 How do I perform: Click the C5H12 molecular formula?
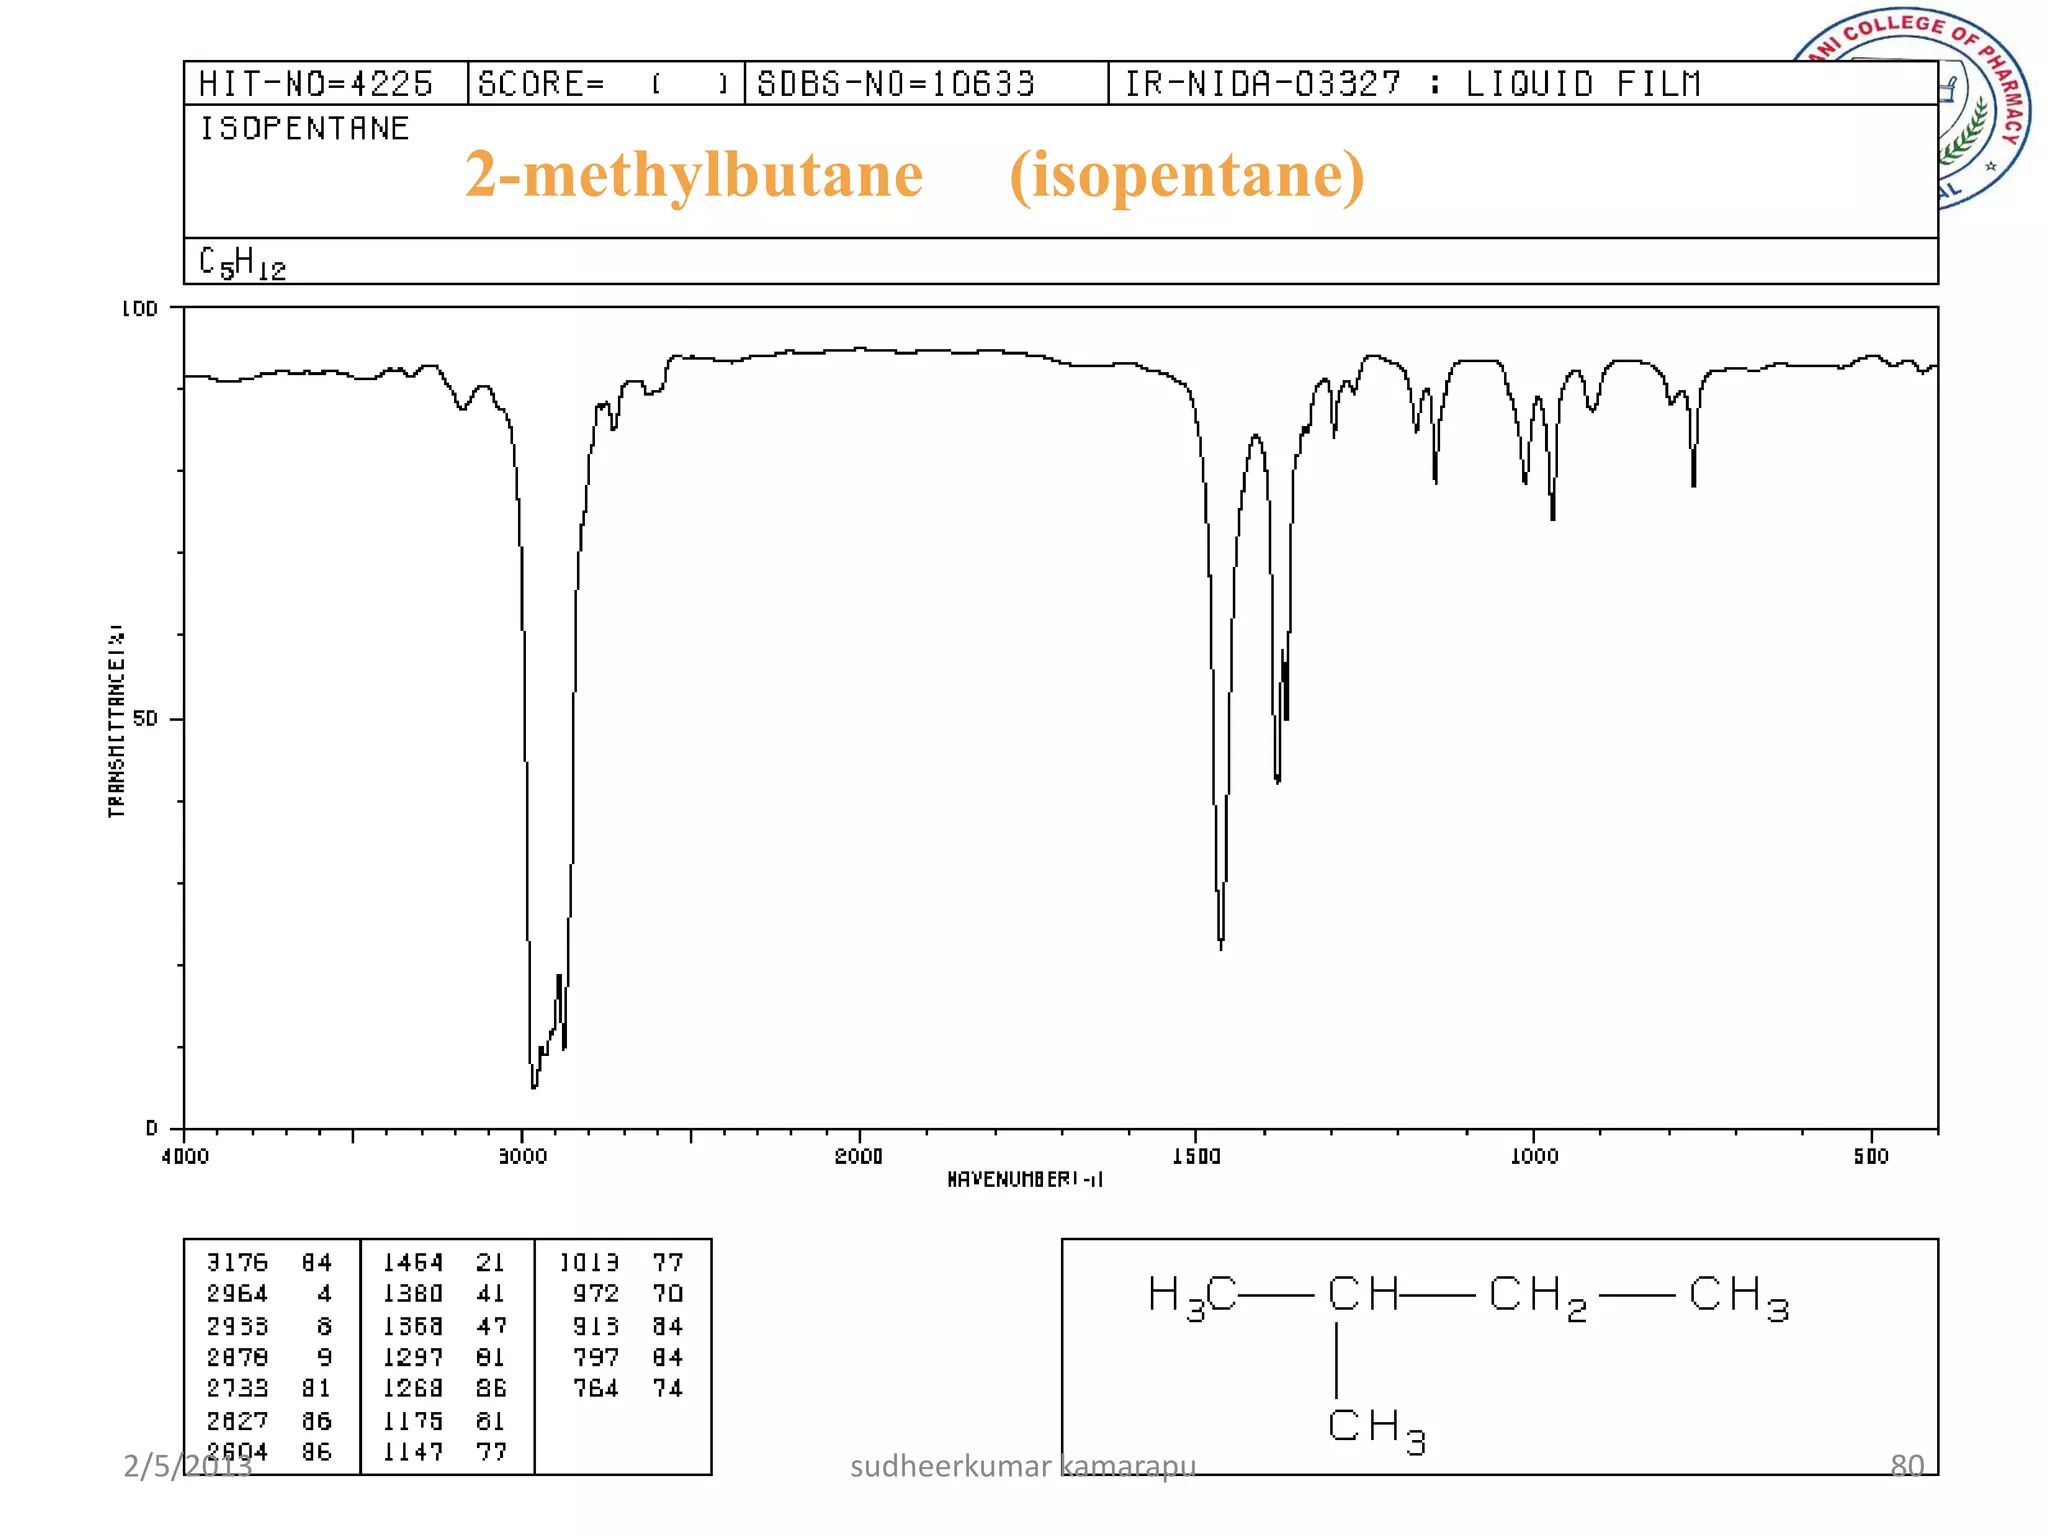[242, 263]
